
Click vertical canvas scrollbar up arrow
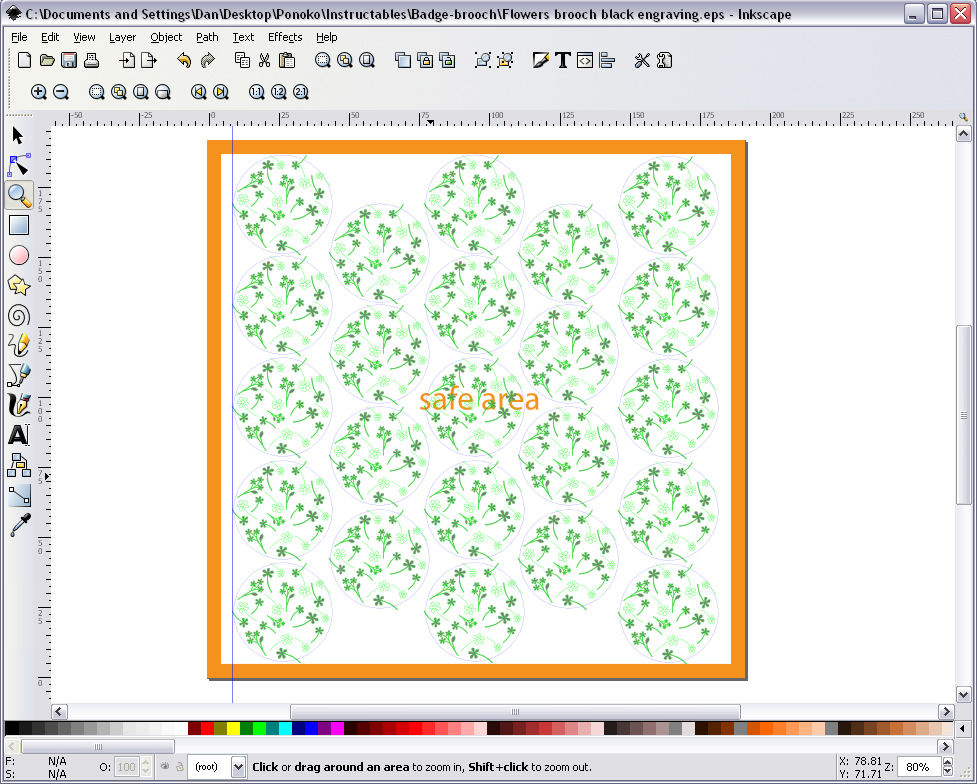point(963,133)
